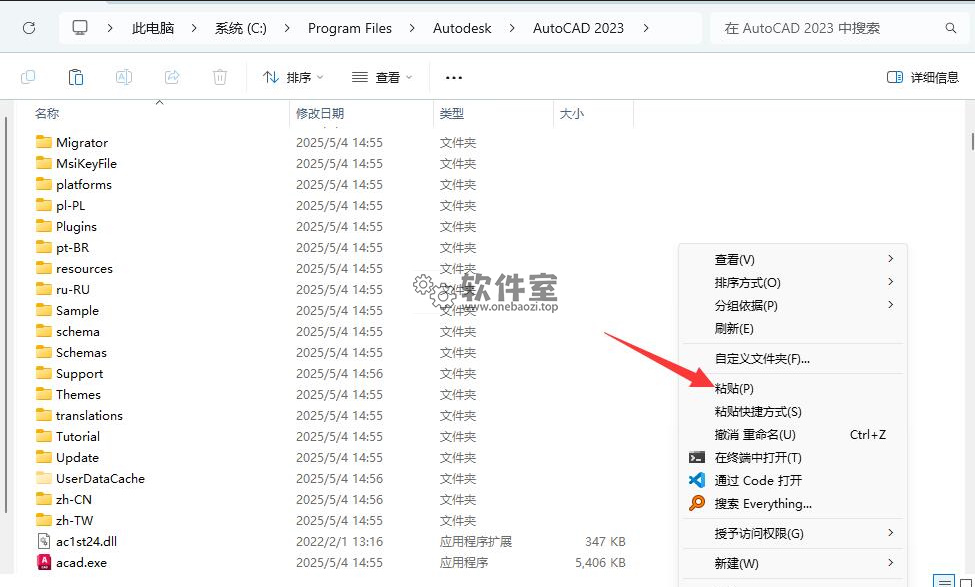The image size is (975, 587).
Task: Click Program Files breadcrumb
Action: click(x=350, y=28)
